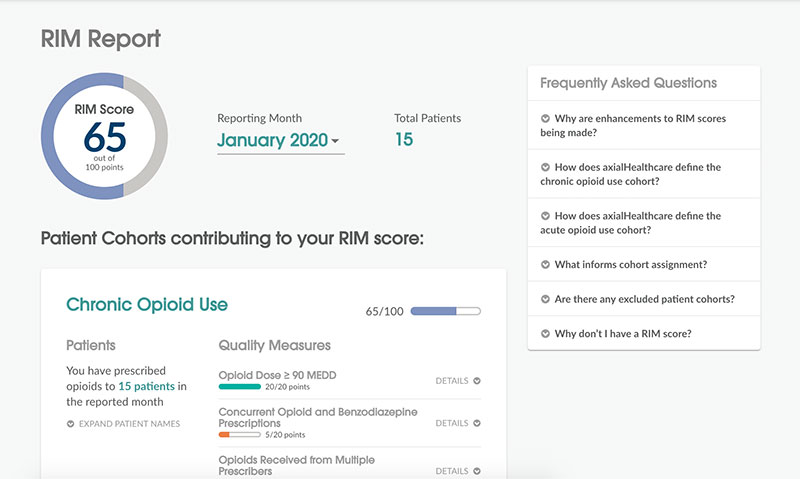800x479 pixels.
Task: Click the details arrow icon for Opioid Dose
Action: (477, 381)
